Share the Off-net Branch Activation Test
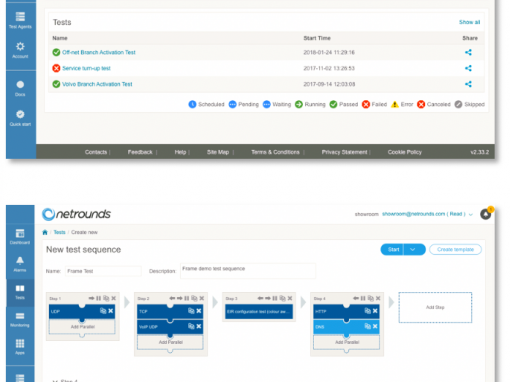Image resolution: width=510 pixels, height=382 pixels. pos(468,52)
